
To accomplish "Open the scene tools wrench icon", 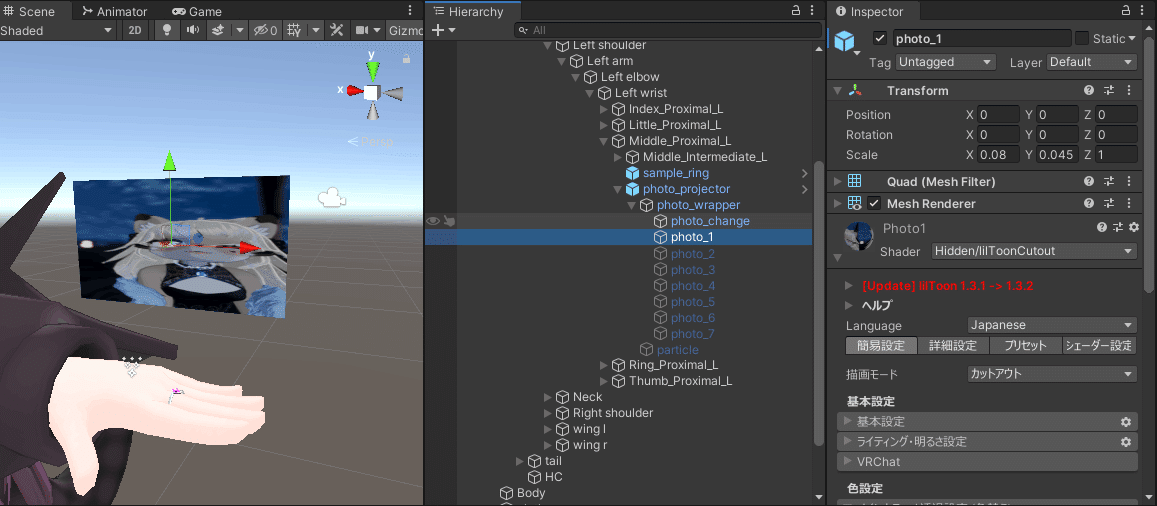I will pyautogui.click(x=336, y=30).
